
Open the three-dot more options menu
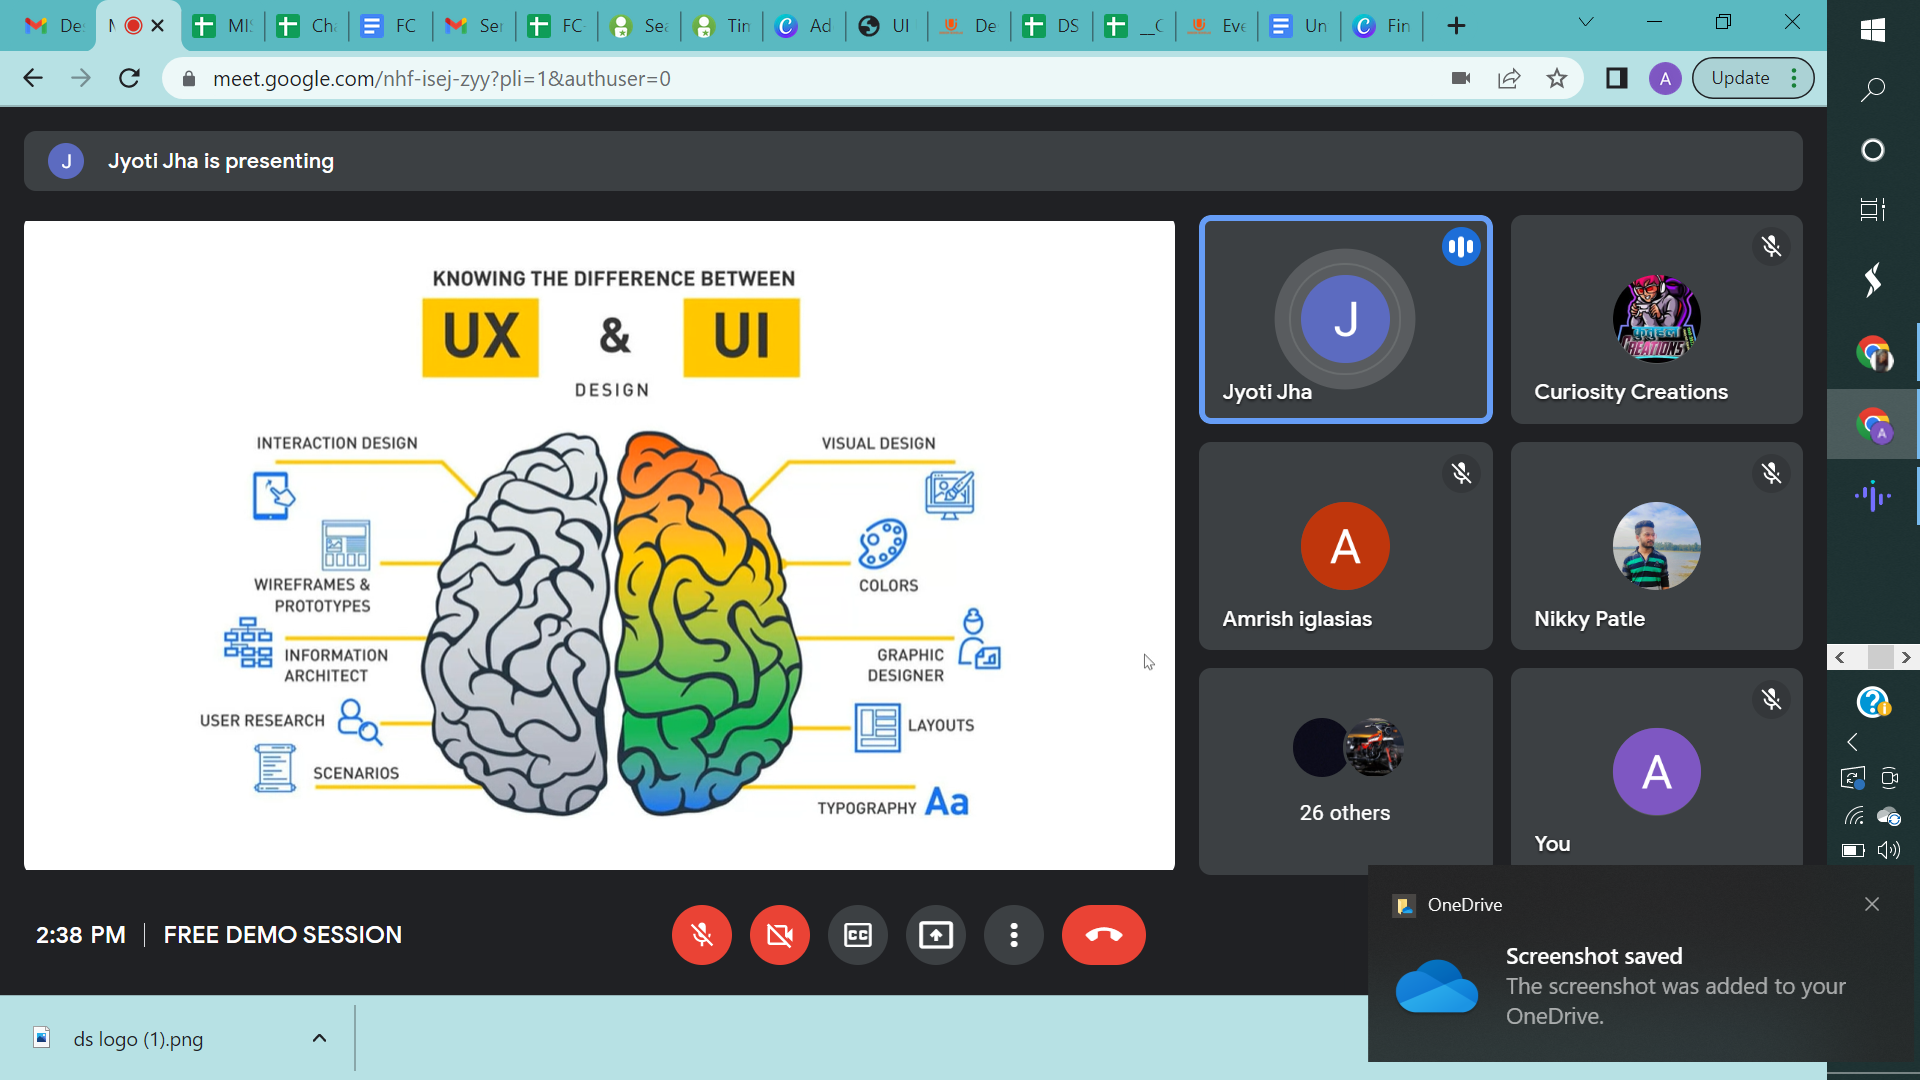click(x=1013, y=935)
